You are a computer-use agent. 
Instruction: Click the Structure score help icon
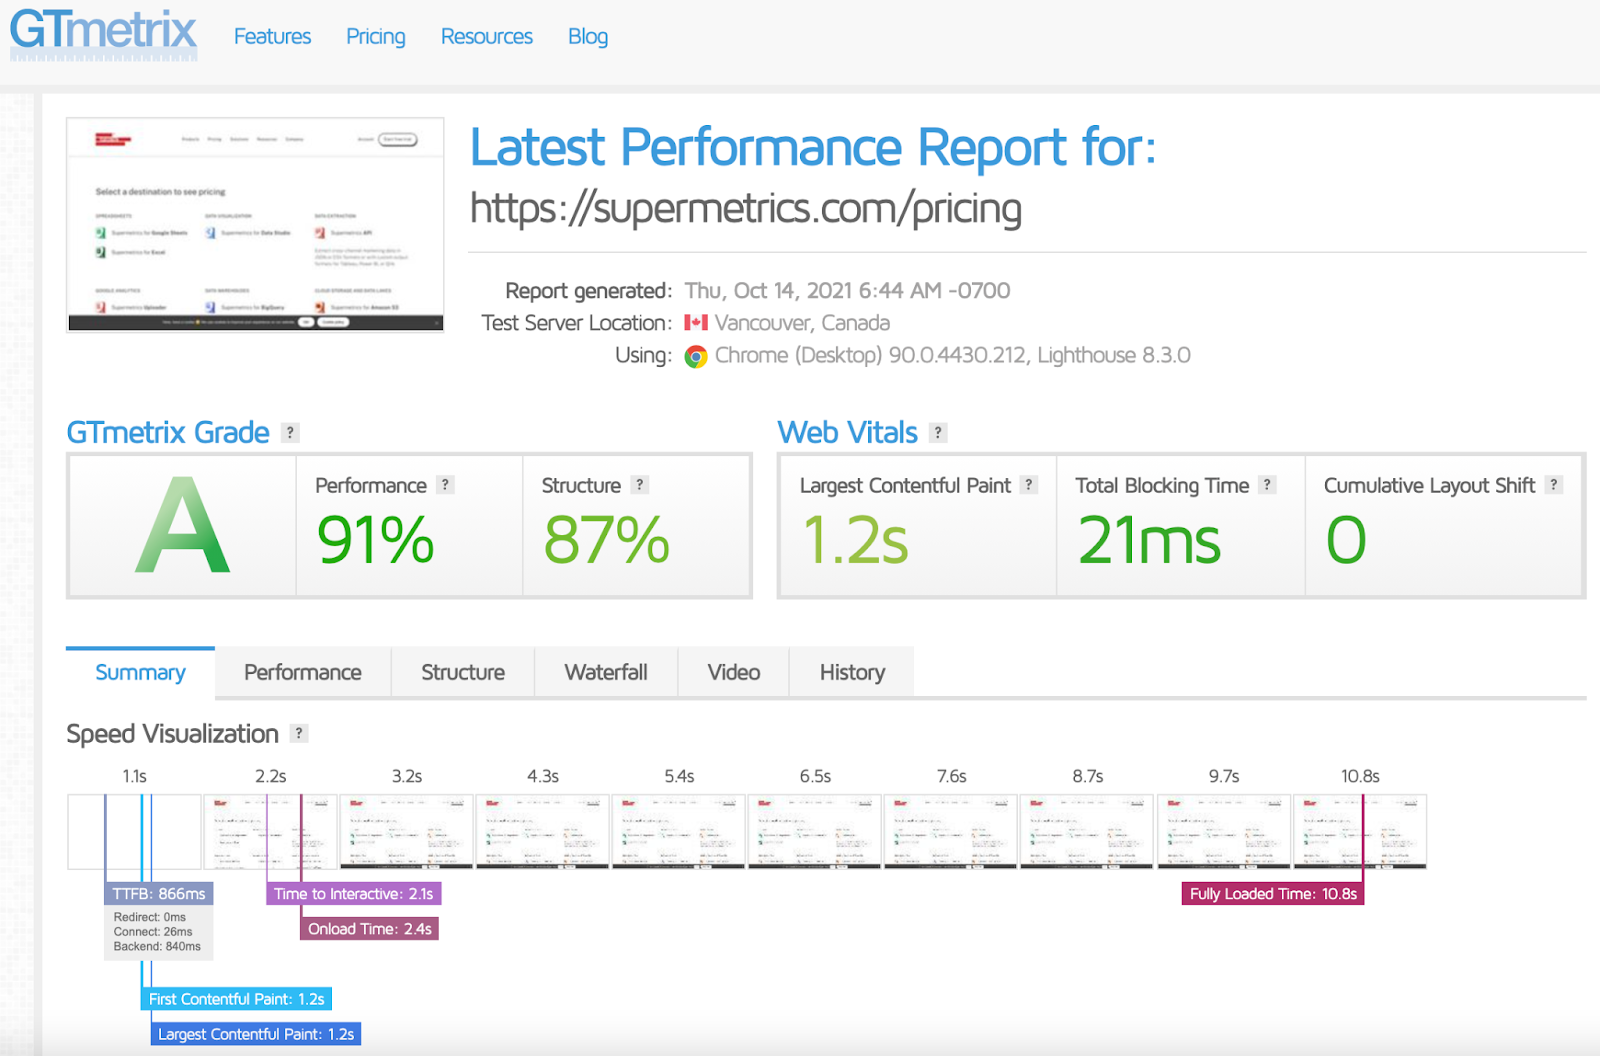640,484
